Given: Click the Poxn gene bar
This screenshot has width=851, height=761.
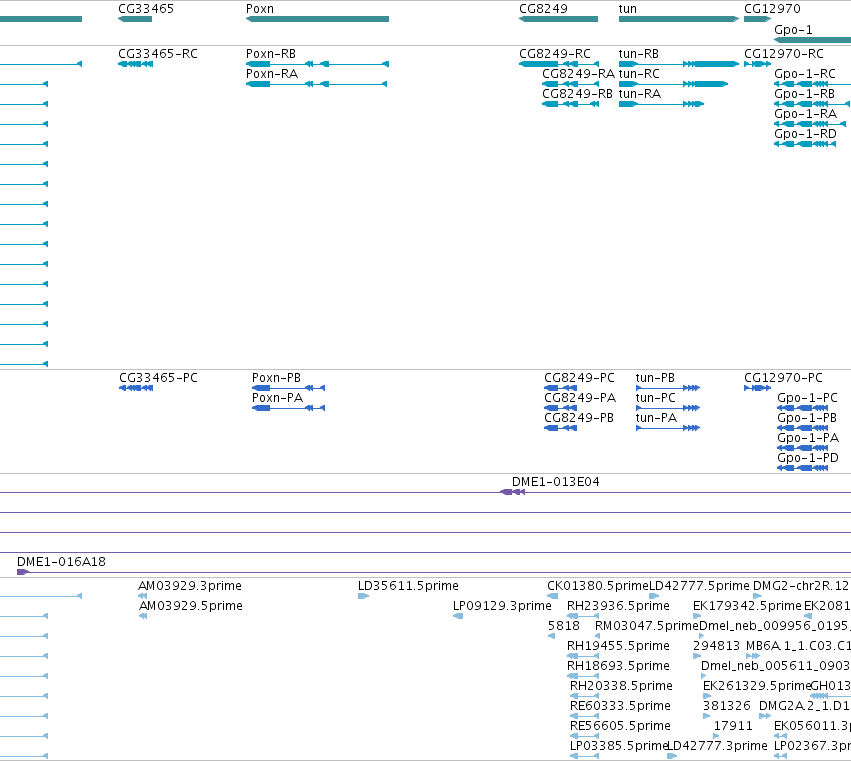Looking at the screenshot, I should 317,19.
